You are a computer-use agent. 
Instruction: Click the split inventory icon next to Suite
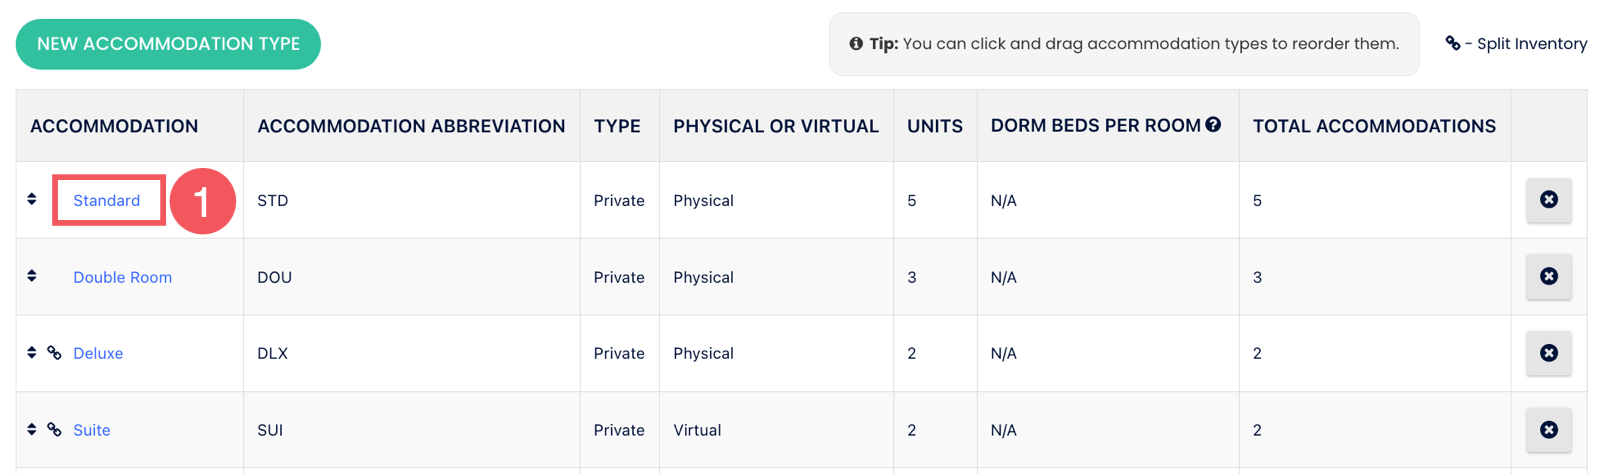point(55,430)
